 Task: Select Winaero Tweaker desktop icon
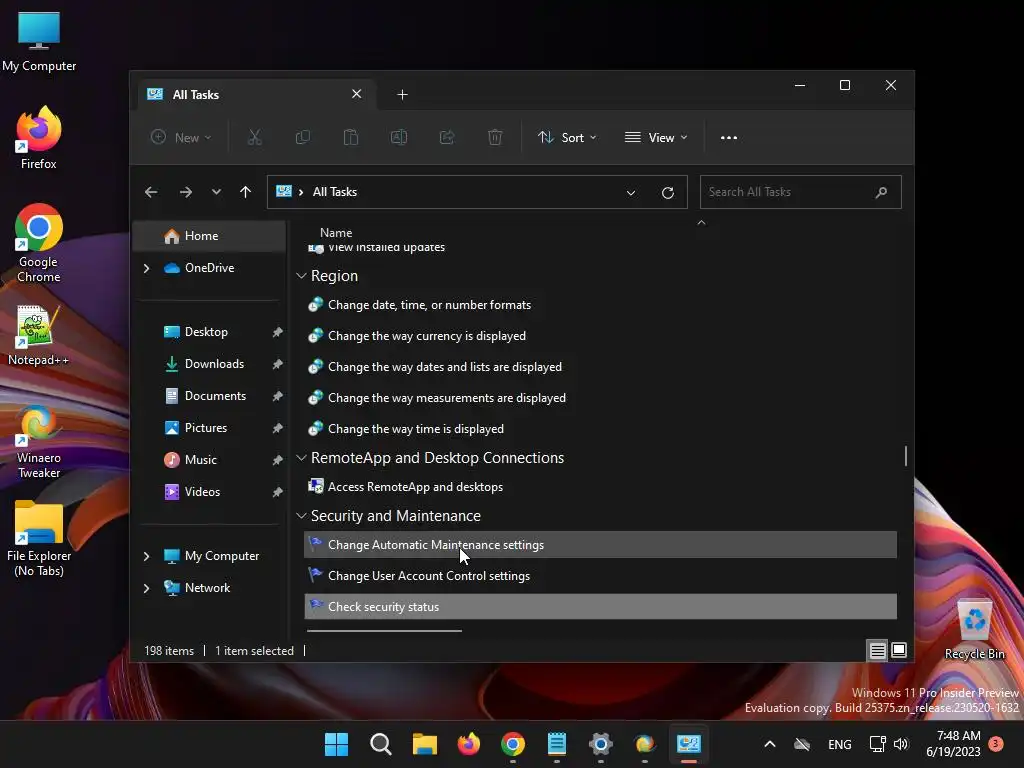click(39, 443)
